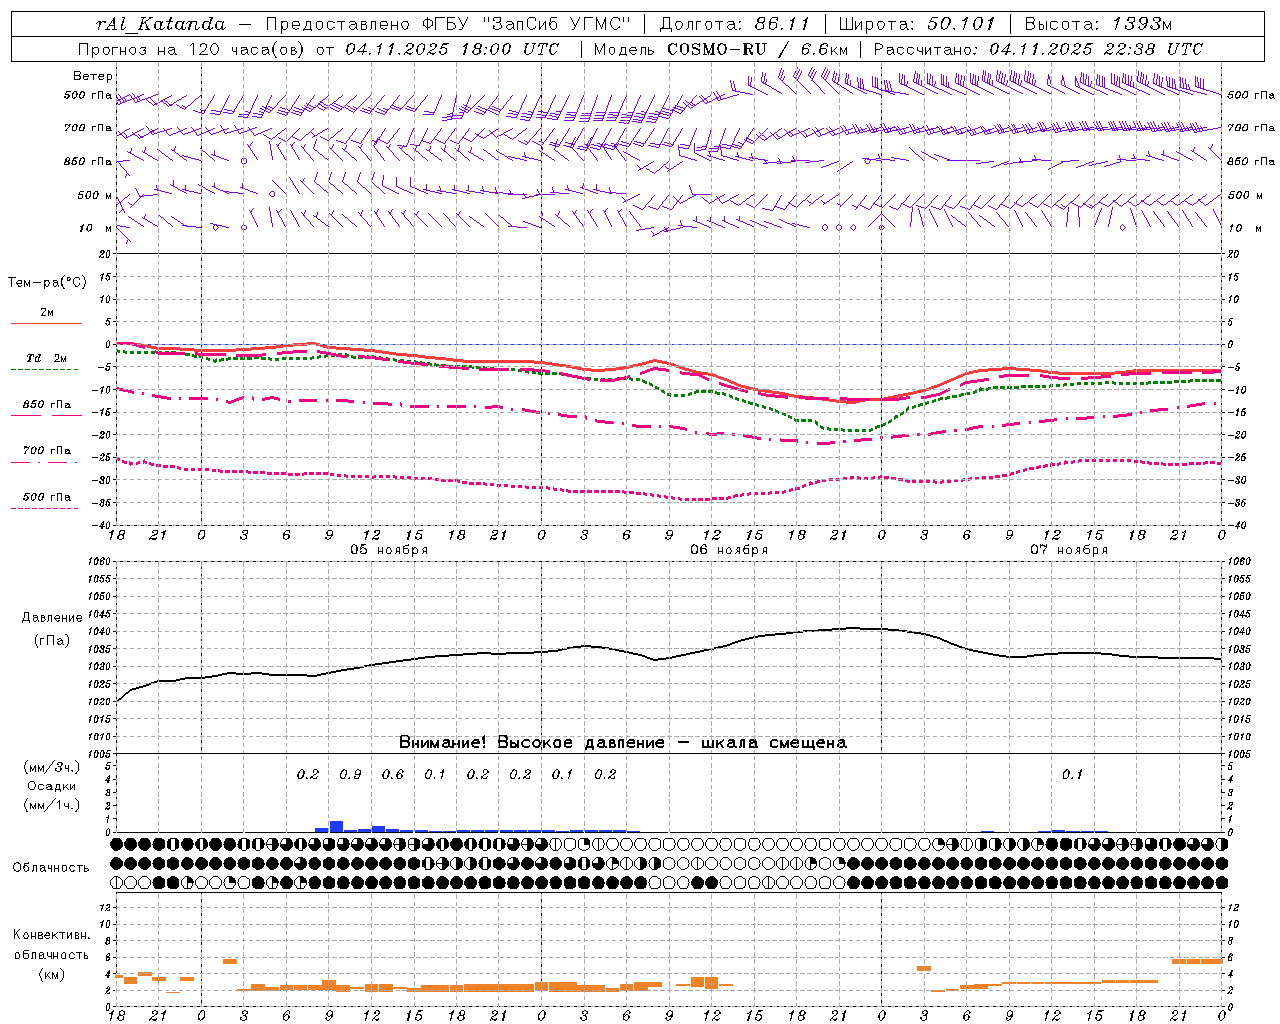Click the Модель COSMO-RU / 6.6км text
The image size is (1280, 1024).
tap(721, 49)
